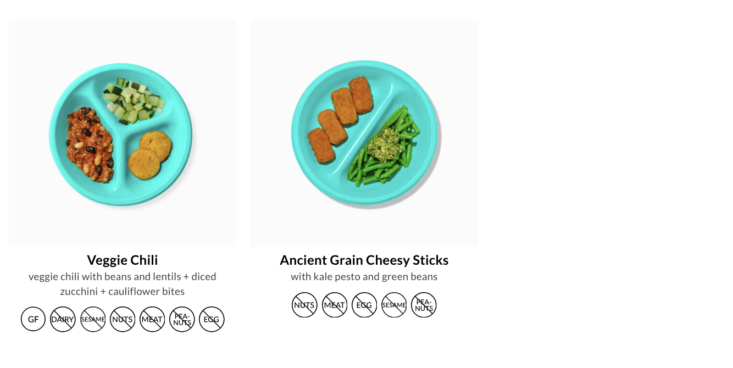The width and height of the screenshot is (733, 368).
Task: Click Cheesy Sticks' sesame-free icon
Action: point(394,305)
